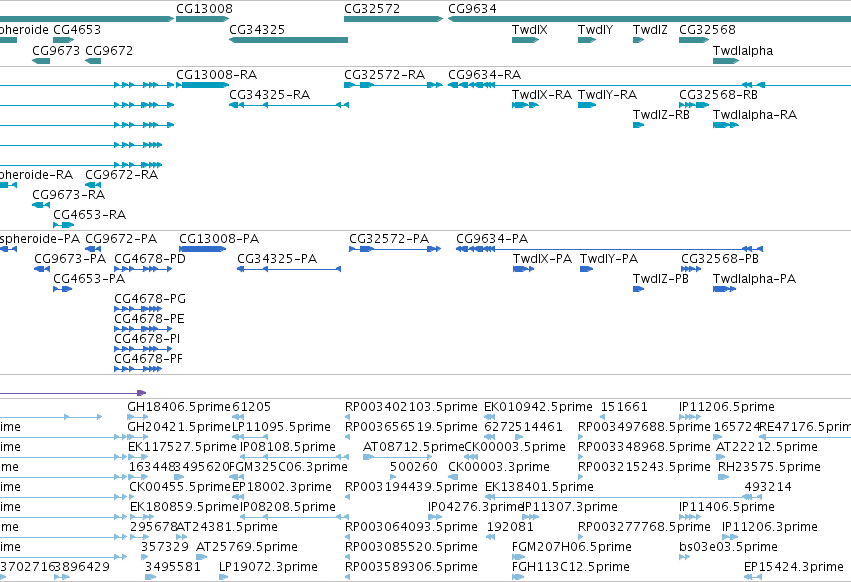Select protein CG4653-PA

62,289
